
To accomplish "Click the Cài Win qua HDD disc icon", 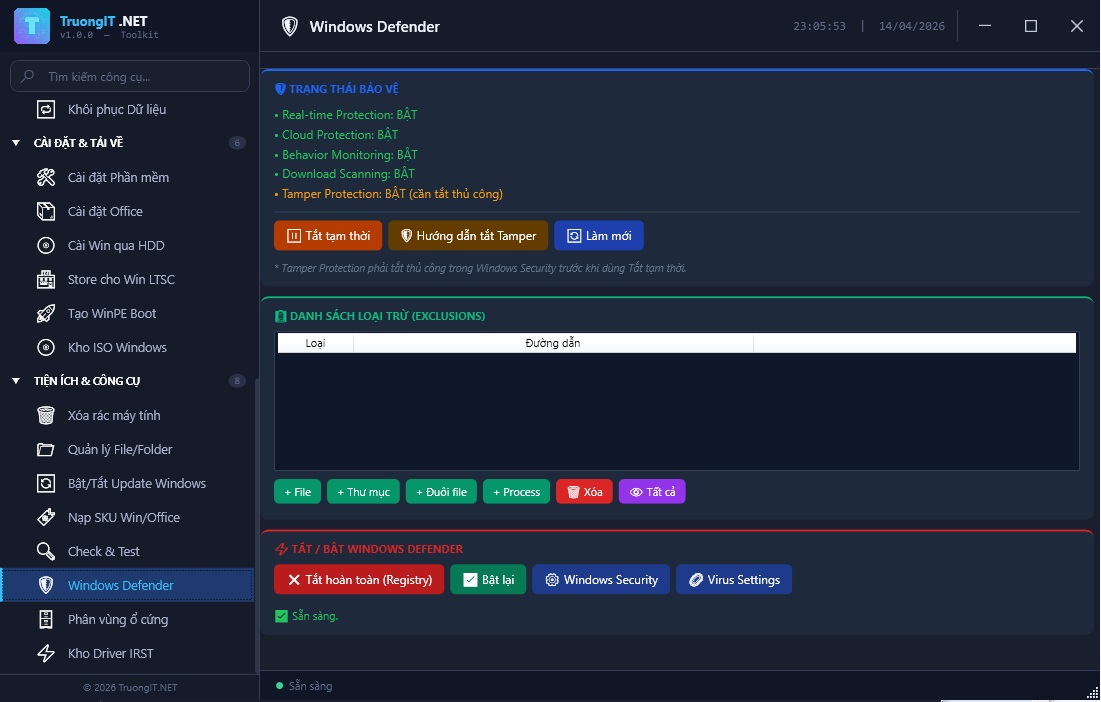I will [46, 246].
